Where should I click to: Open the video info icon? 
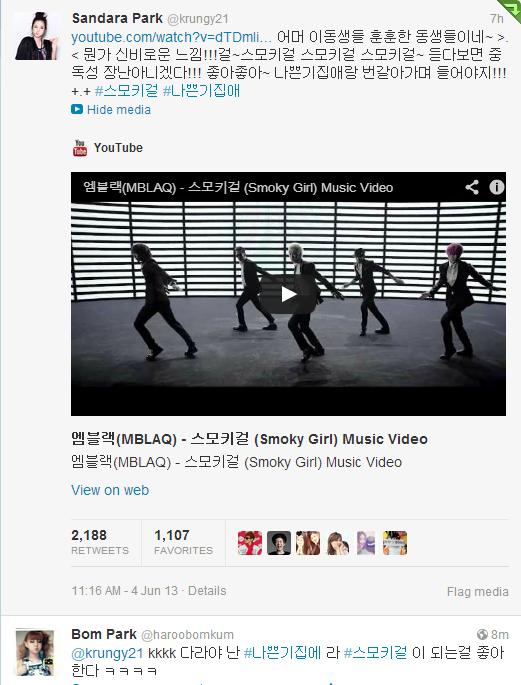[x=497, y=187]
